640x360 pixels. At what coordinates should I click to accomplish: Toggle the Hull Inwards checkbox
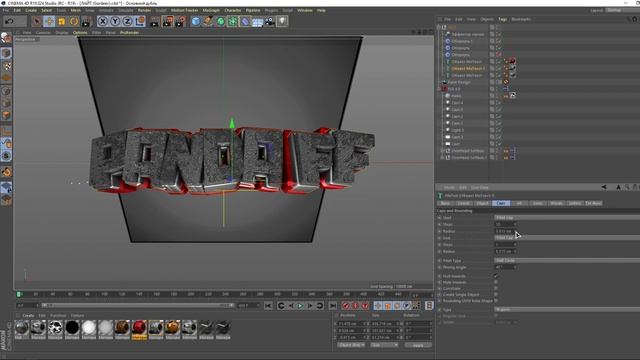point(496,276)
